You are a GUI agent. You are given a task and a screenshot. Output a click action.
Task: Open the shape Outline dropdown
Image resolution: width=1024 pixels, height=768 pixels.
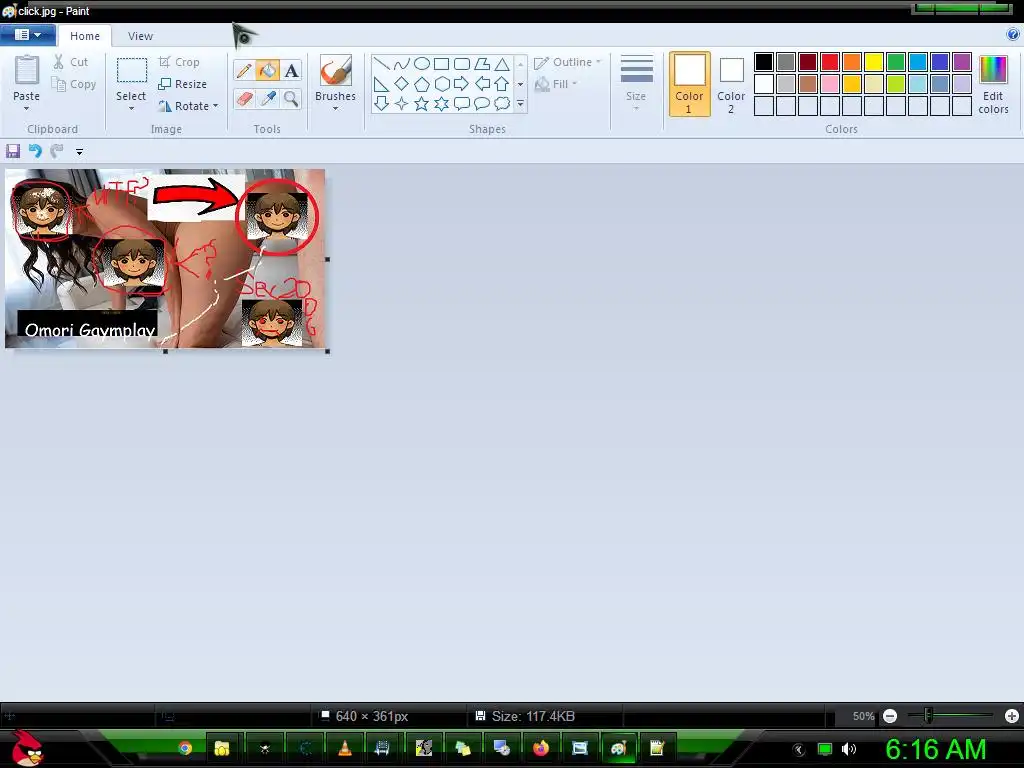point(567,62)
